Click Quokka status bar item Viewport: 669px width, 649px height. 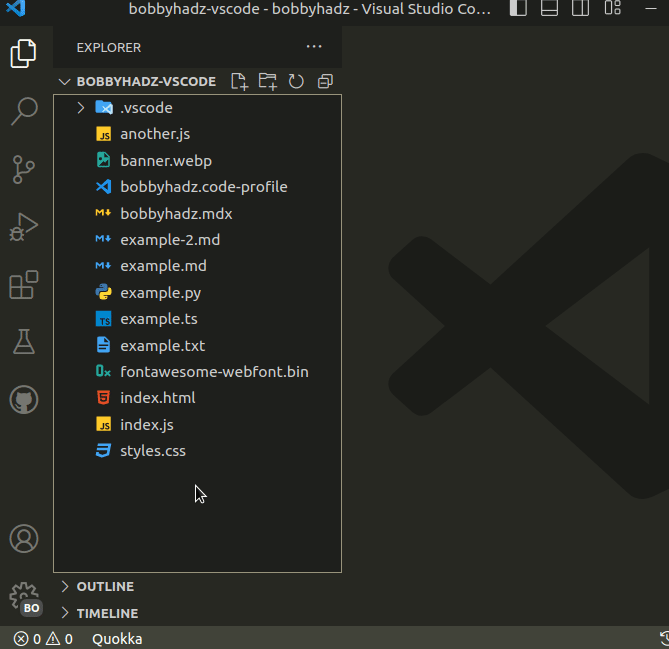pyautogui.click(x=117, y=639)
